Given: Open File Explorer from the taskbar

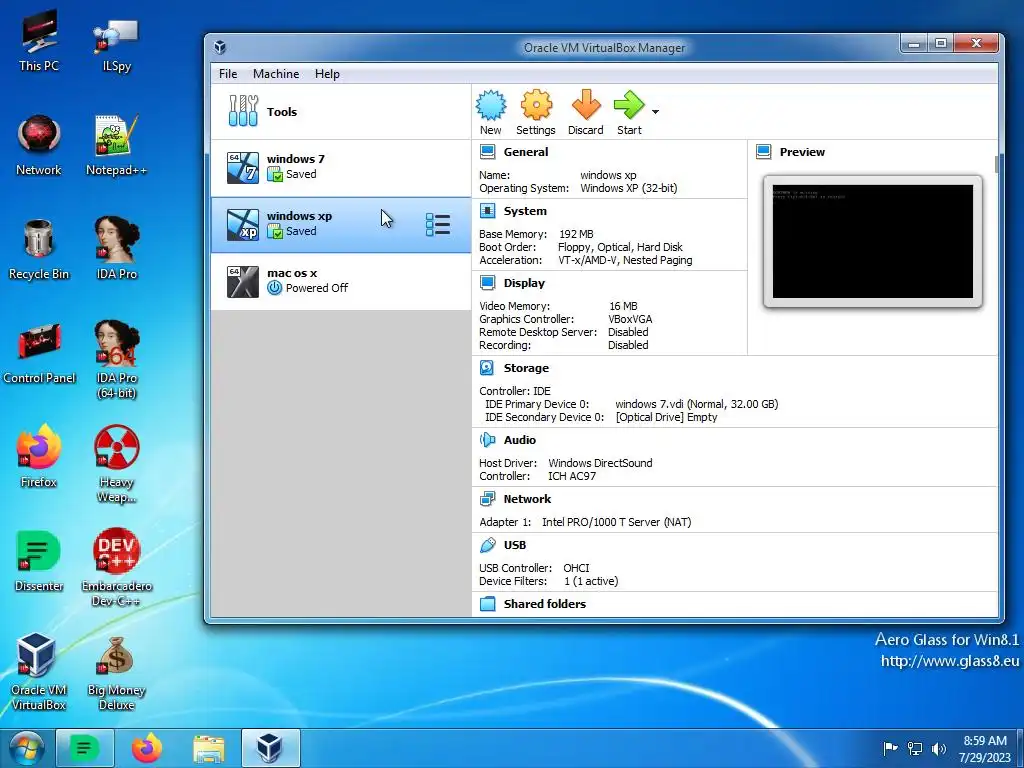Looking at the screenshot, I should (x=208, y=748).
